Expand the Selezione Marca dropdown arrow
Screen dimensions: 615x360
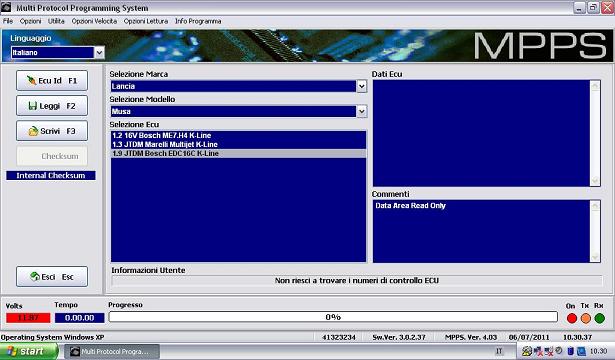362,86
